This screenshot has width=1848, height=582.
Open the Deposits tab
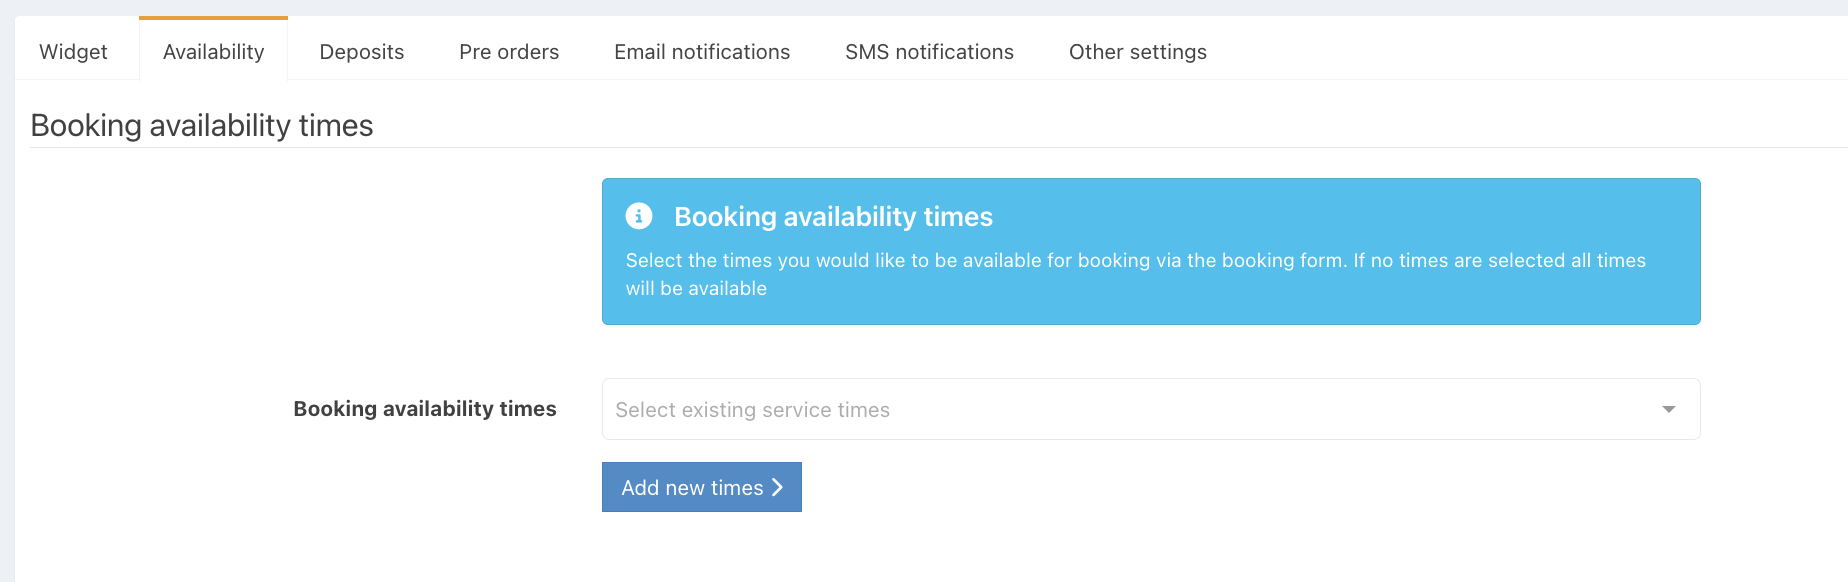tap(361, 52)
